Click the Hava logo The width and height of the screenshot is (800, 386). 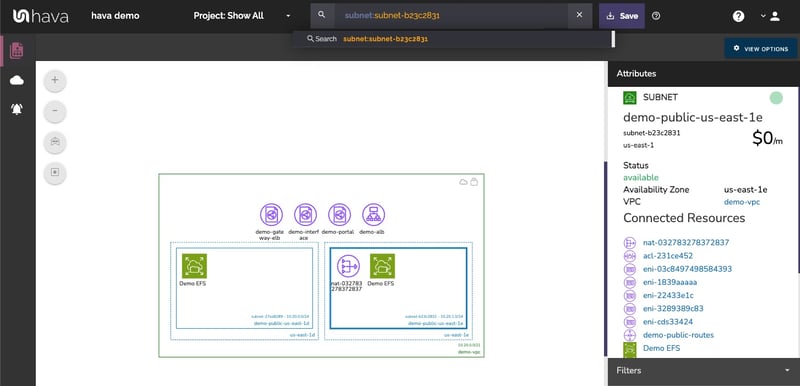pos(41,16)
